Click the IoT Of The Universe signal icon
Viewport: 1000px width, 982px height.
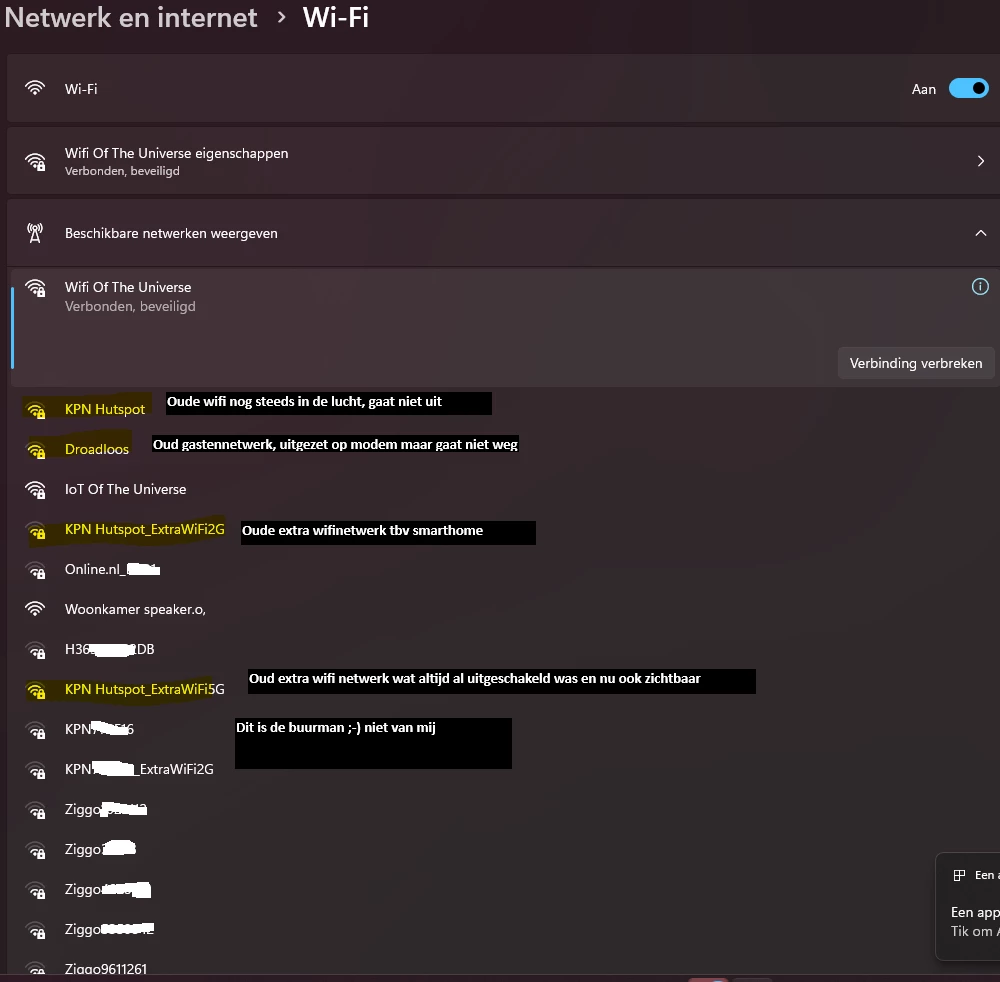tap(36, 490)
